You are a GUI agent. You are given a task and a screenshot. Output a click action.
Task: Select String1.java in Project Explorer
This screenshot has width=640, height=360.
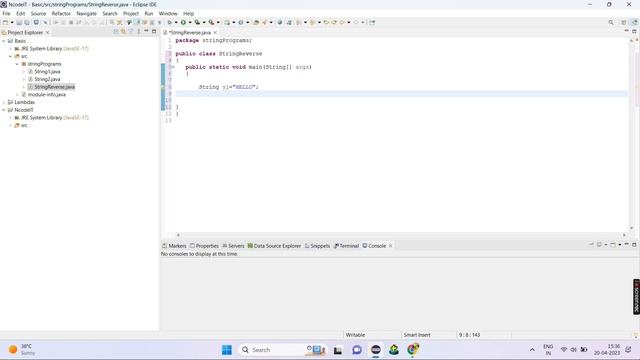tap(47, 71)
